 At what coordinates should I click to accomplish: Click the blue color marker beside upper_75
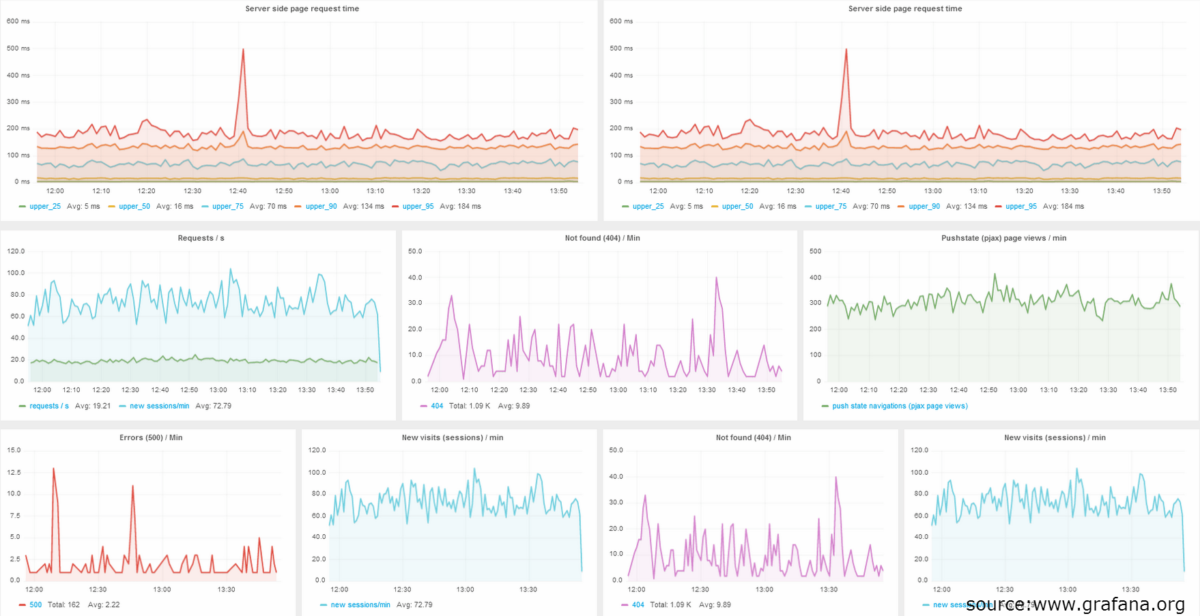tap(204, 205)
